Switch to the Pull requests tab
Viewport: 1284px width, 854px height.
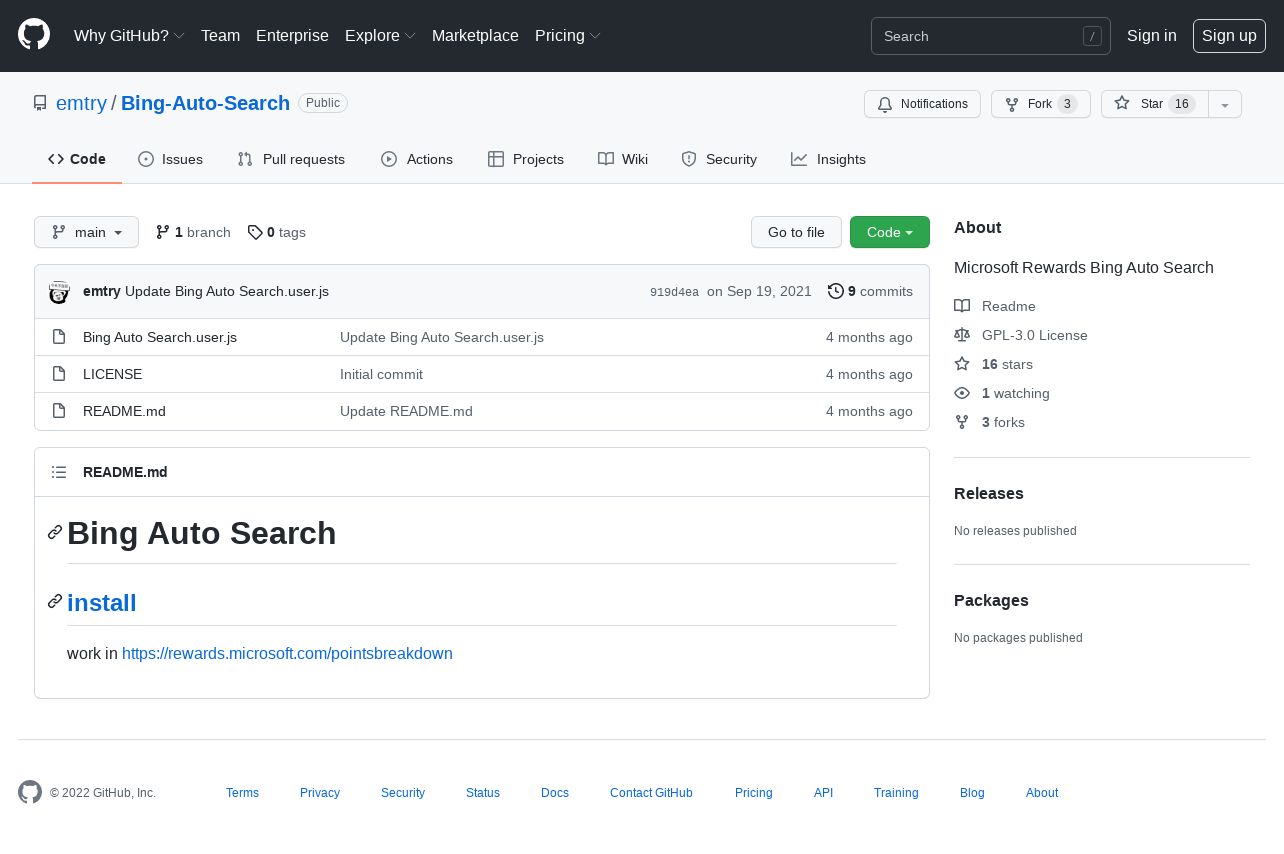[x=291, y=159]
